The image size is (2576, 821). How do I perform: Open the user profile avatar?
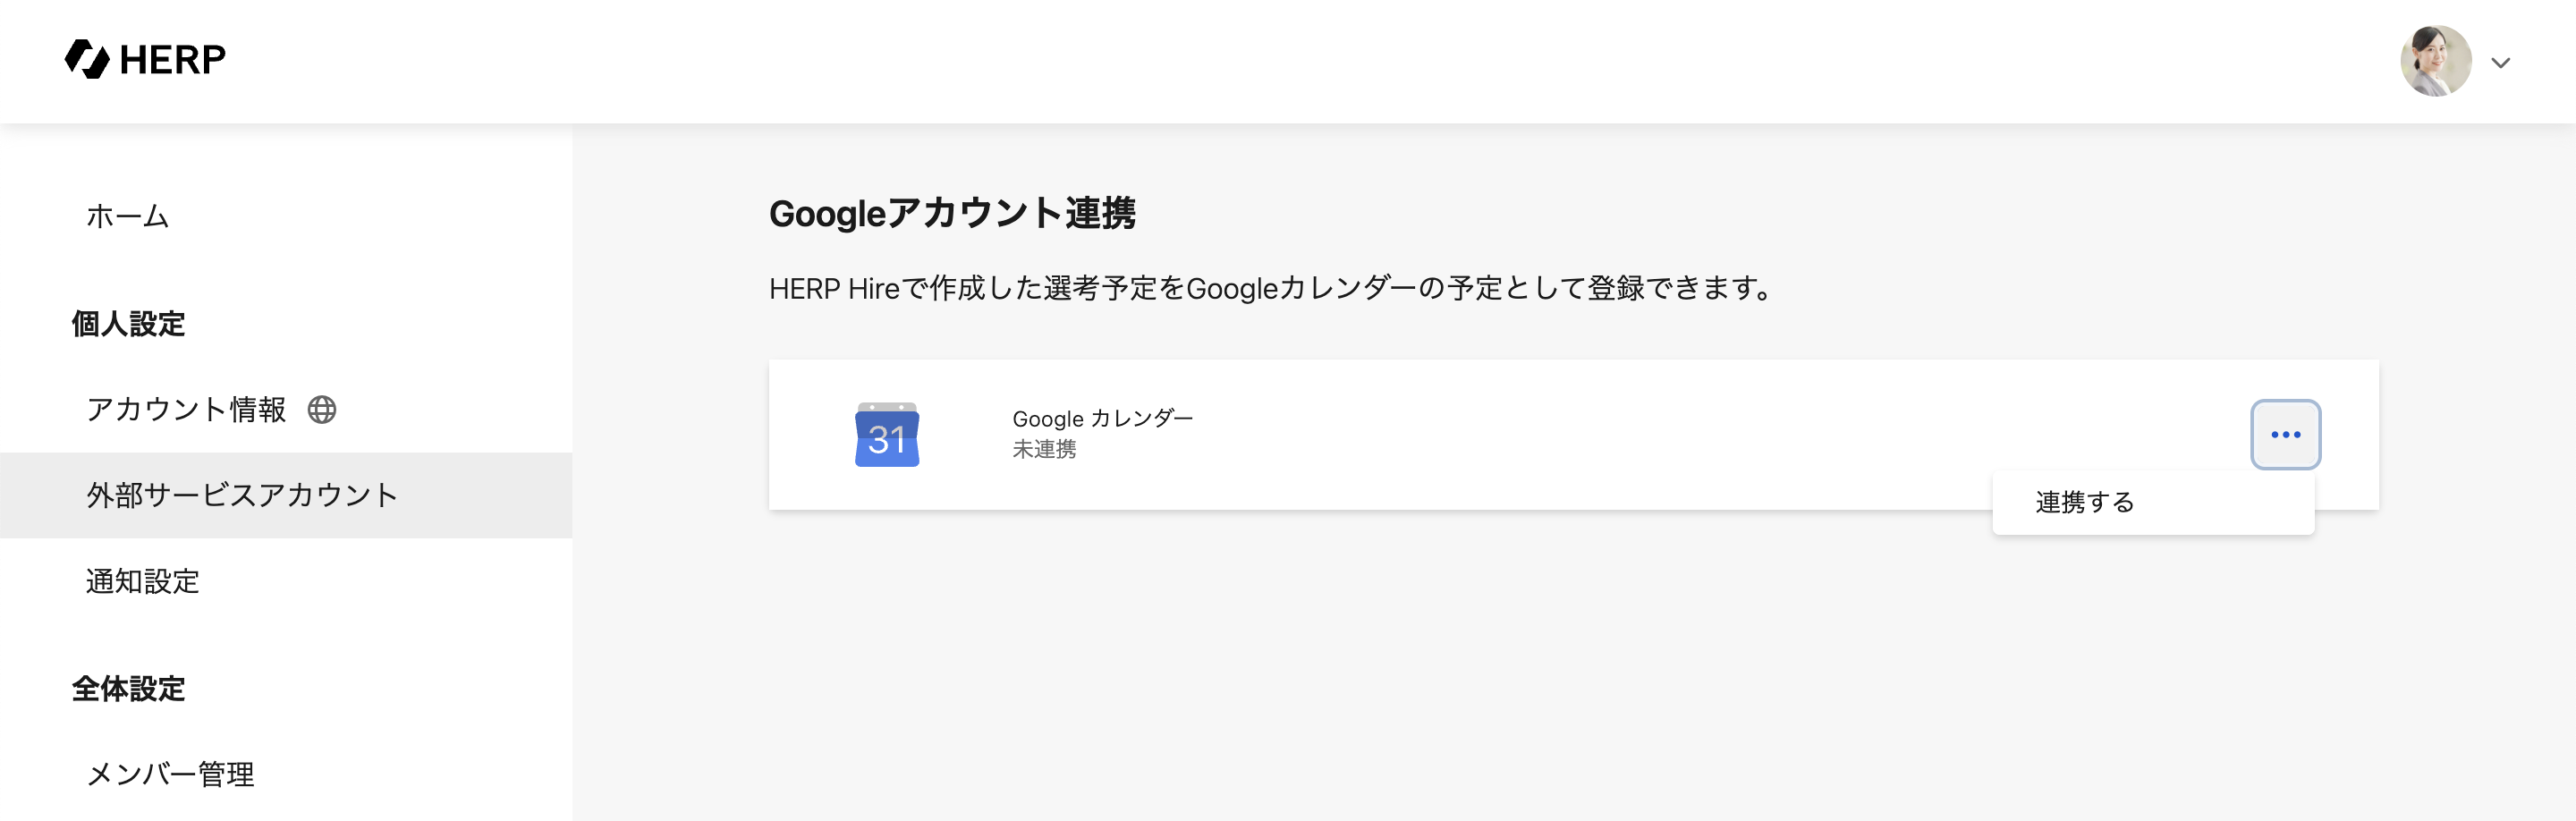point(2435,61)
